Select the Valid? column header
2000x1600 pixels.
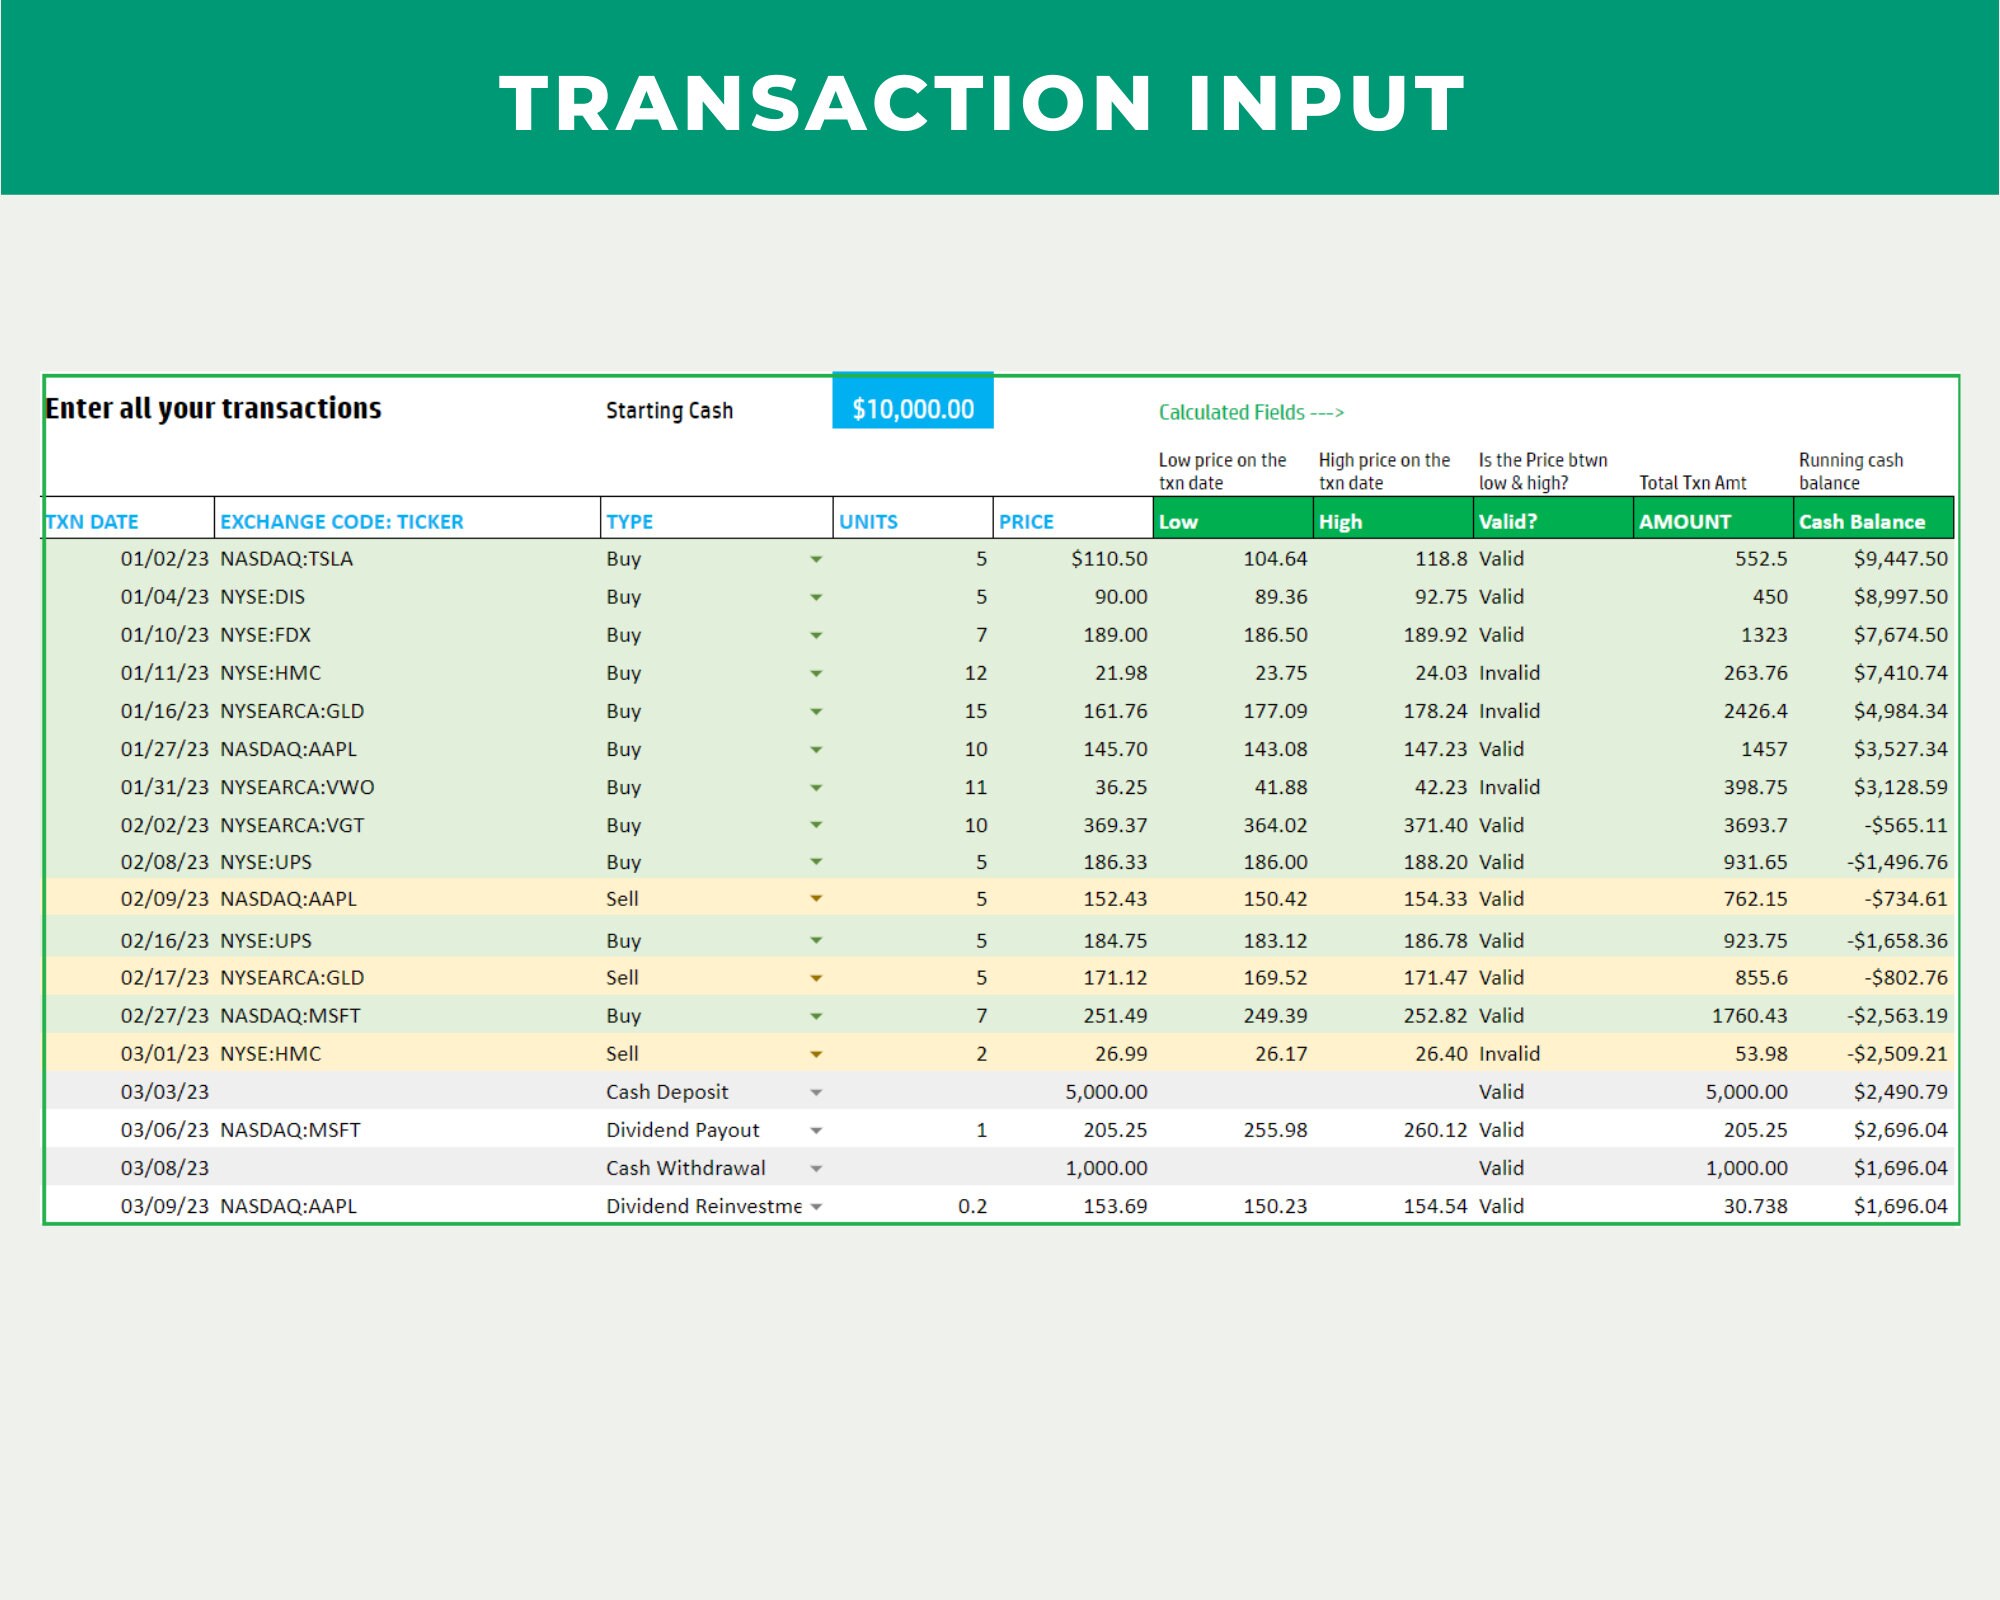tap(1553, 518)
